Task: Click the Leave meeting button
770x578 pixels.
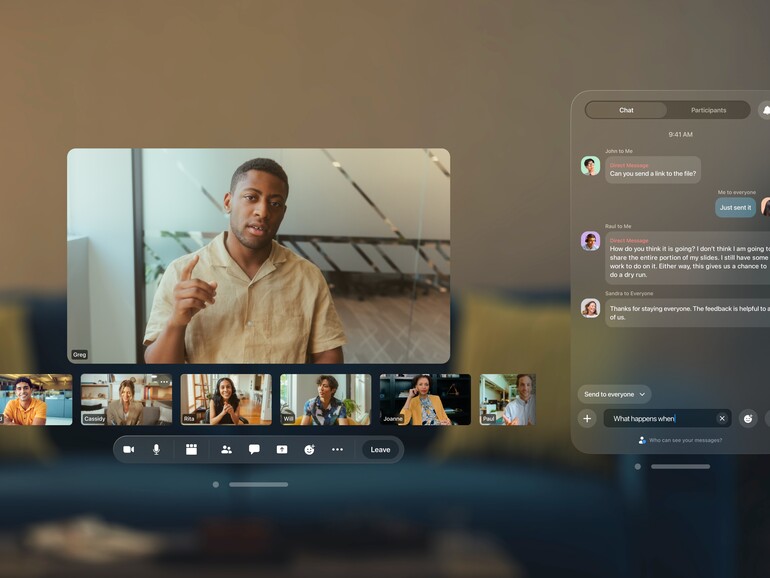Action: tap(381, 450)
